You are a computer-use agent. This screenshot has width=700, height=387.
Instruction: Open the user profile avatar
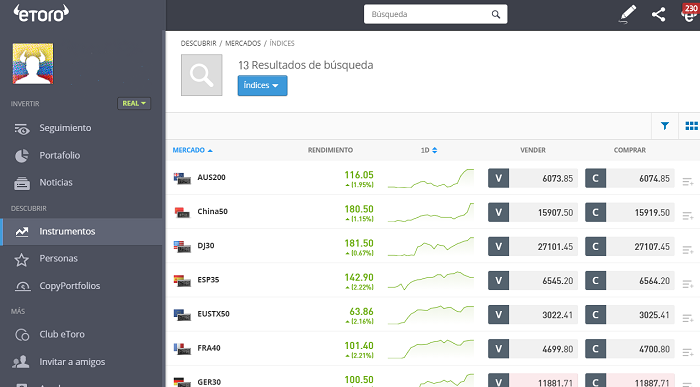coord(33,64)
